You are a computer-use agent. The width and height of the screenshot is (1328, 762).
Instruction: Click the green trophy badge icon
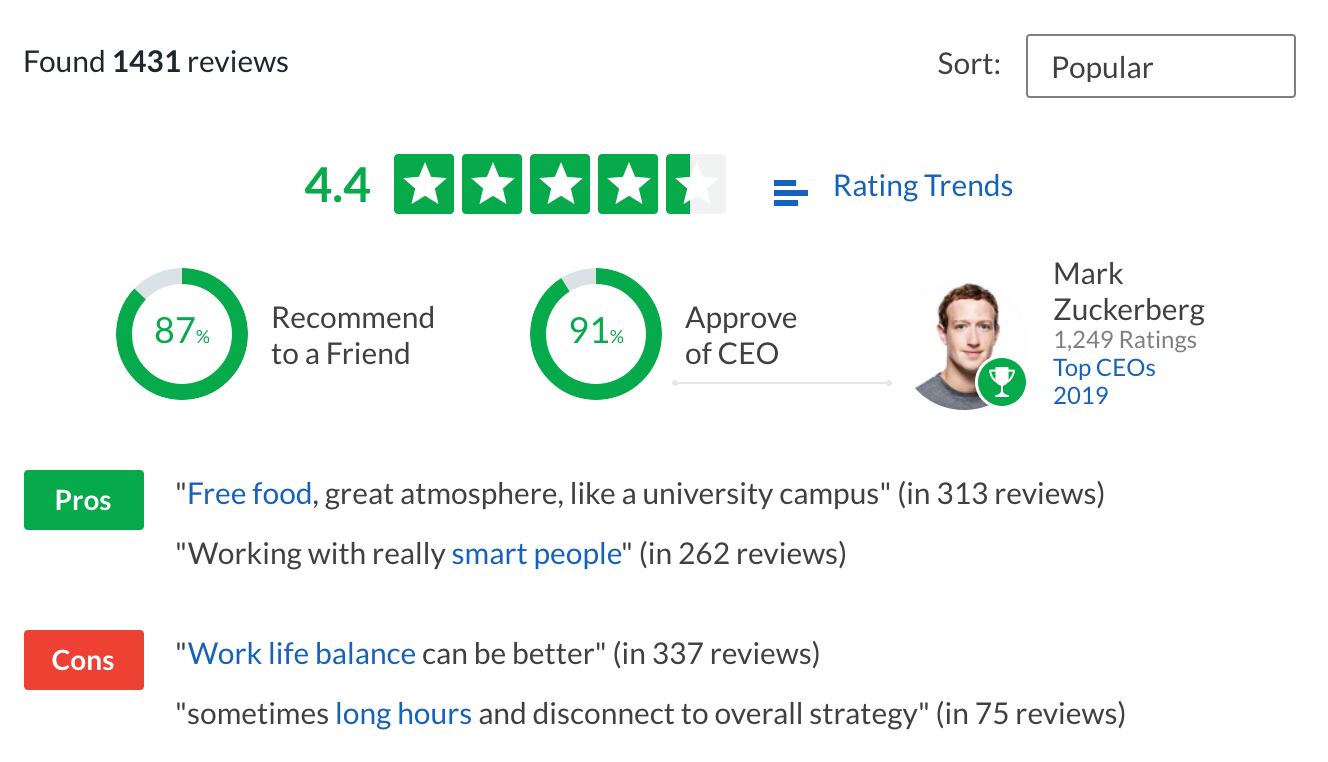(x=1001, y=381)
